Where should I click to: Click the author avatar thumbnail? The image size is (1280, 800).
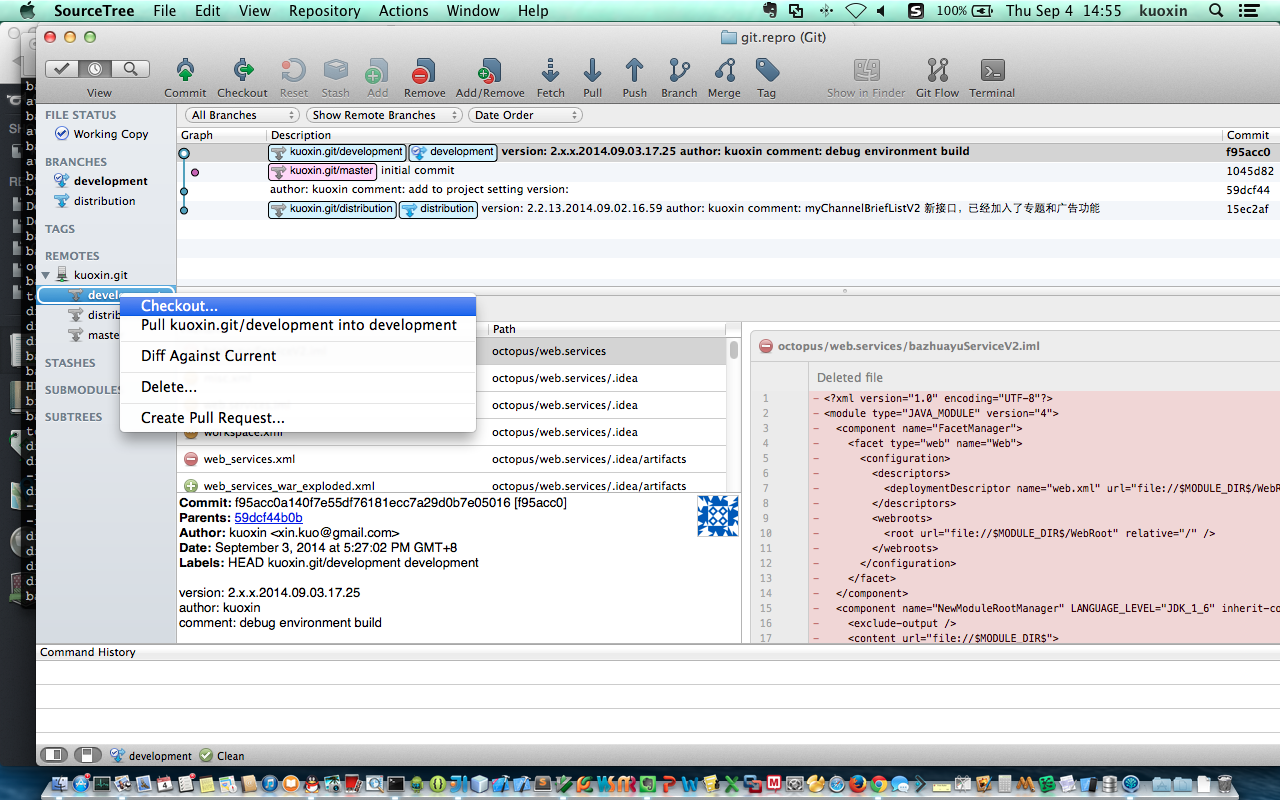coord(717,516)
